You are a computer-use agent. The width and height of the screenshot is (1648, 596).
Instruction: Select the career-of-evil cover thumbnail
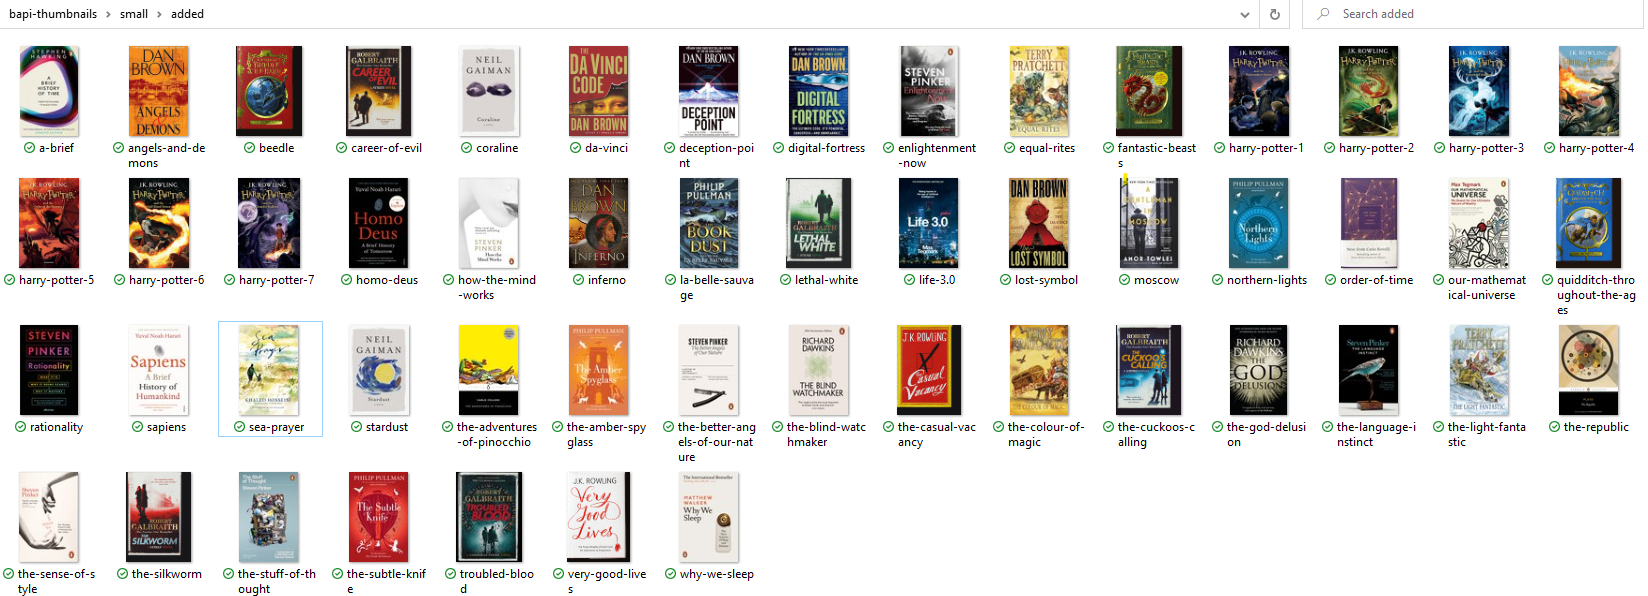(379, 91)
